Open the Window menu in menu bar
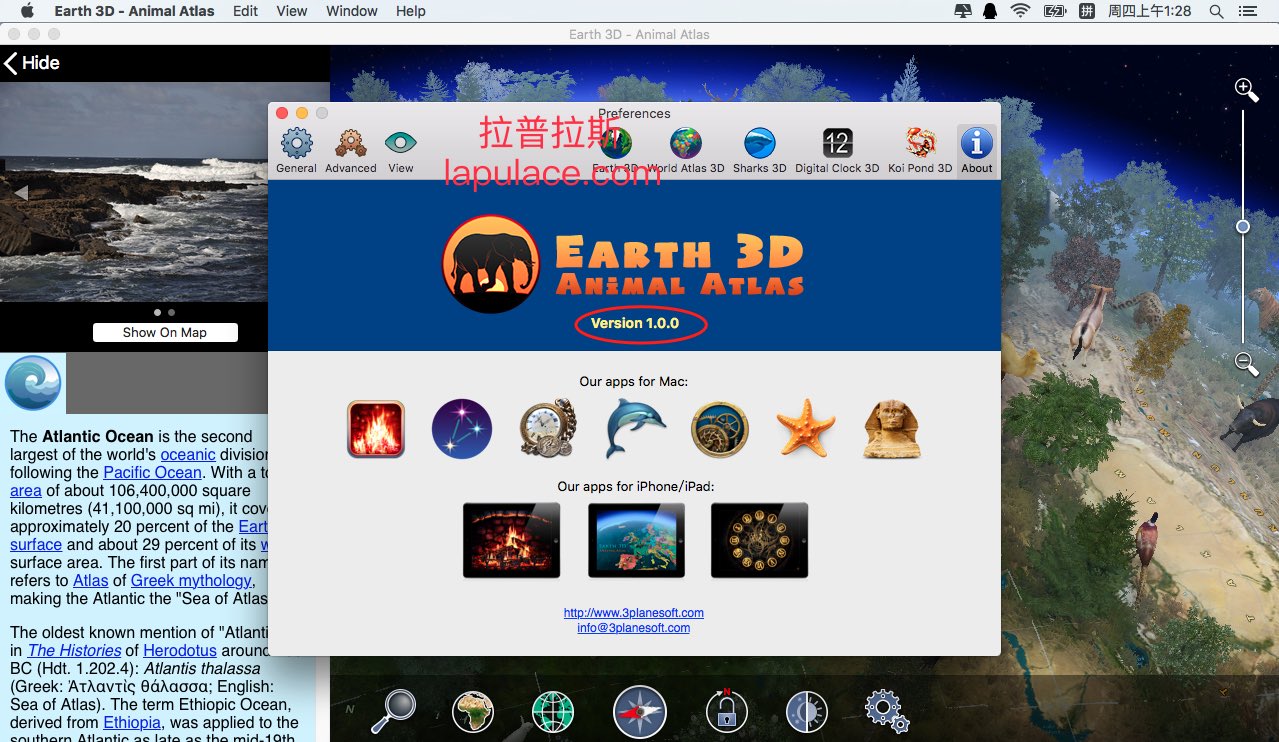1279x742 pixels. [x=352, y=11]
